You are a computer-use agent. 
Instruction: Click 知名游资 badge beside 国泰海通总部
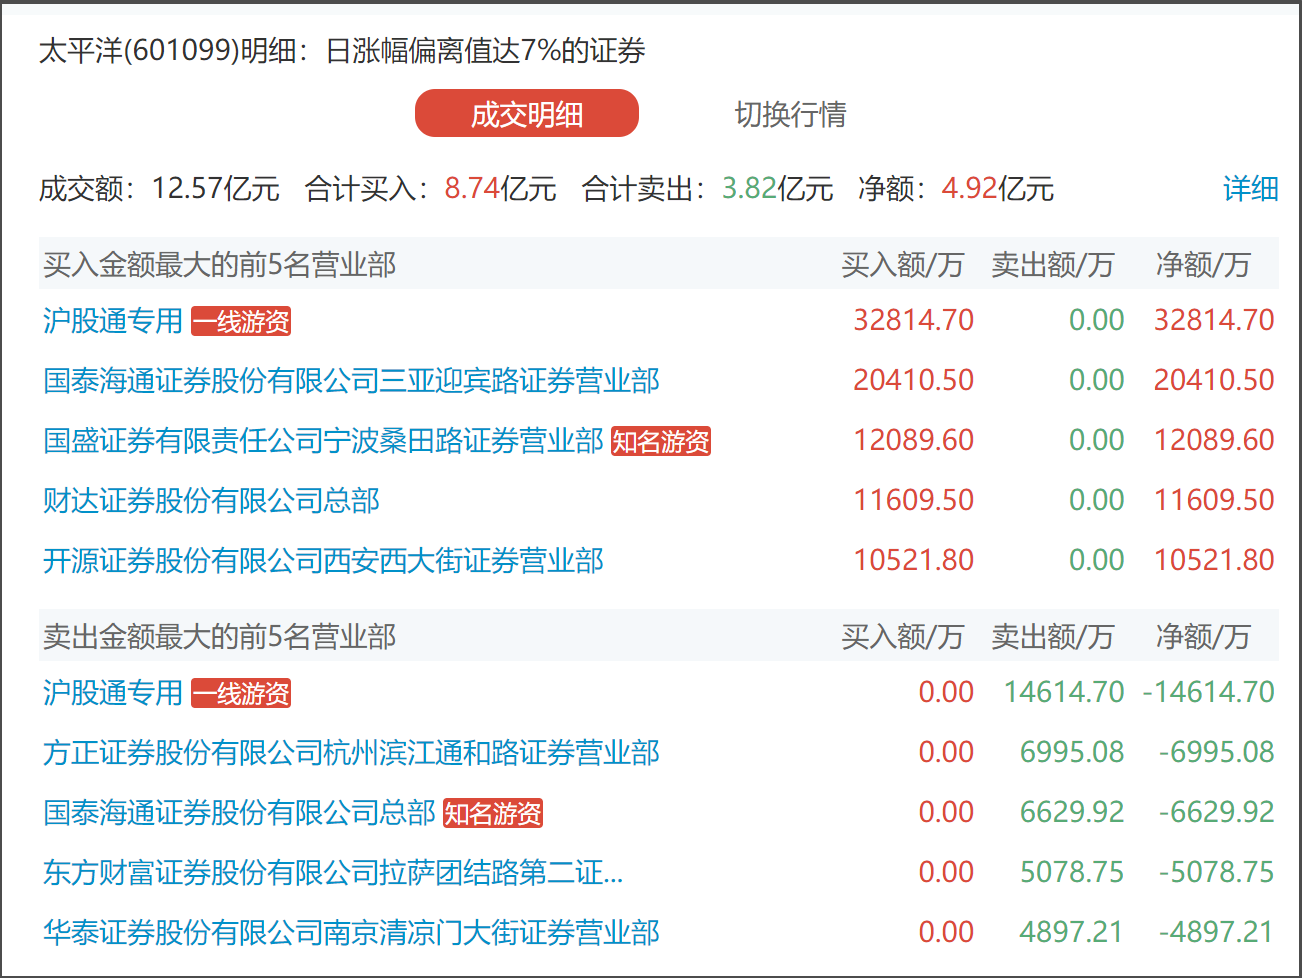click(493, 814)
